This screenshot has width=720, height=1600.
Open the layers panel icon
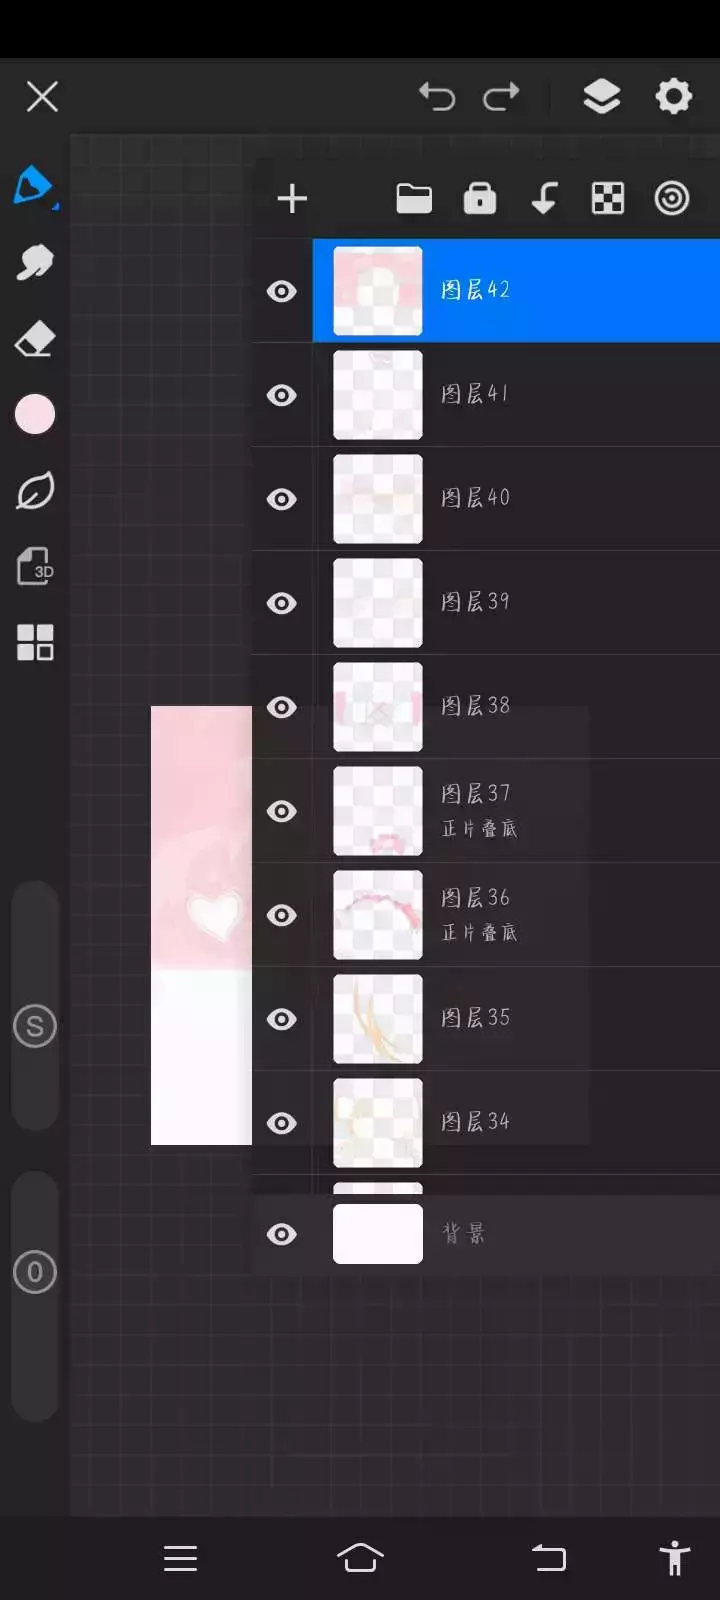click(x=601, y=97)
